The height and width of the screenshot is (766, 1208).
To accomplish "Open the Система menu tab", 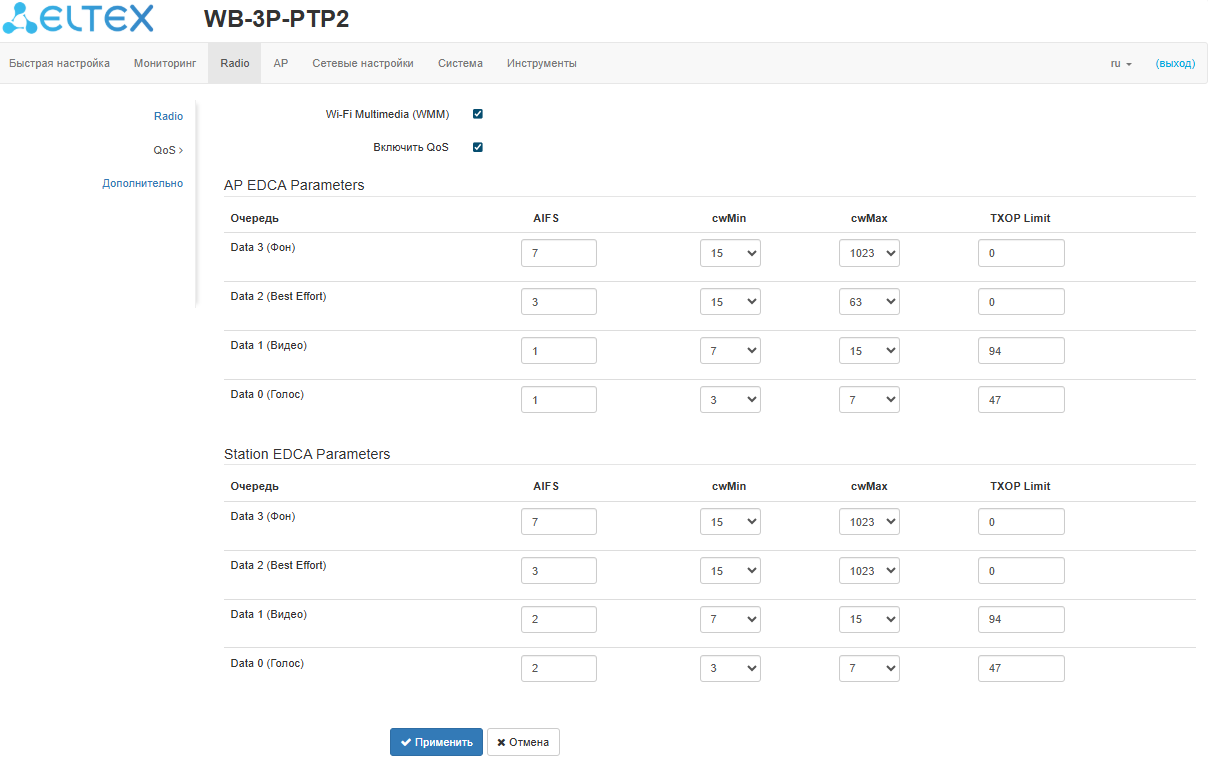I will pyautogui.click(x=460, y=63).
